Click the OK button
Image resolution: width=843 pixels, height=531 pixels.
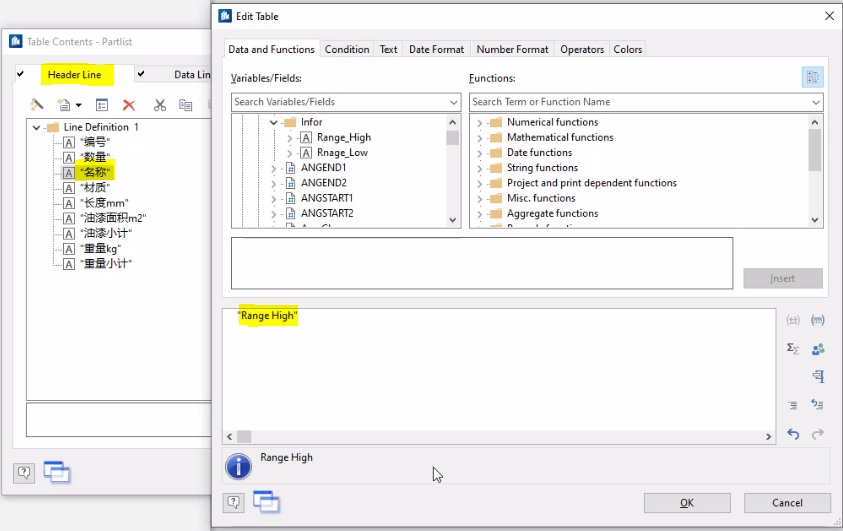click(687, 503)
